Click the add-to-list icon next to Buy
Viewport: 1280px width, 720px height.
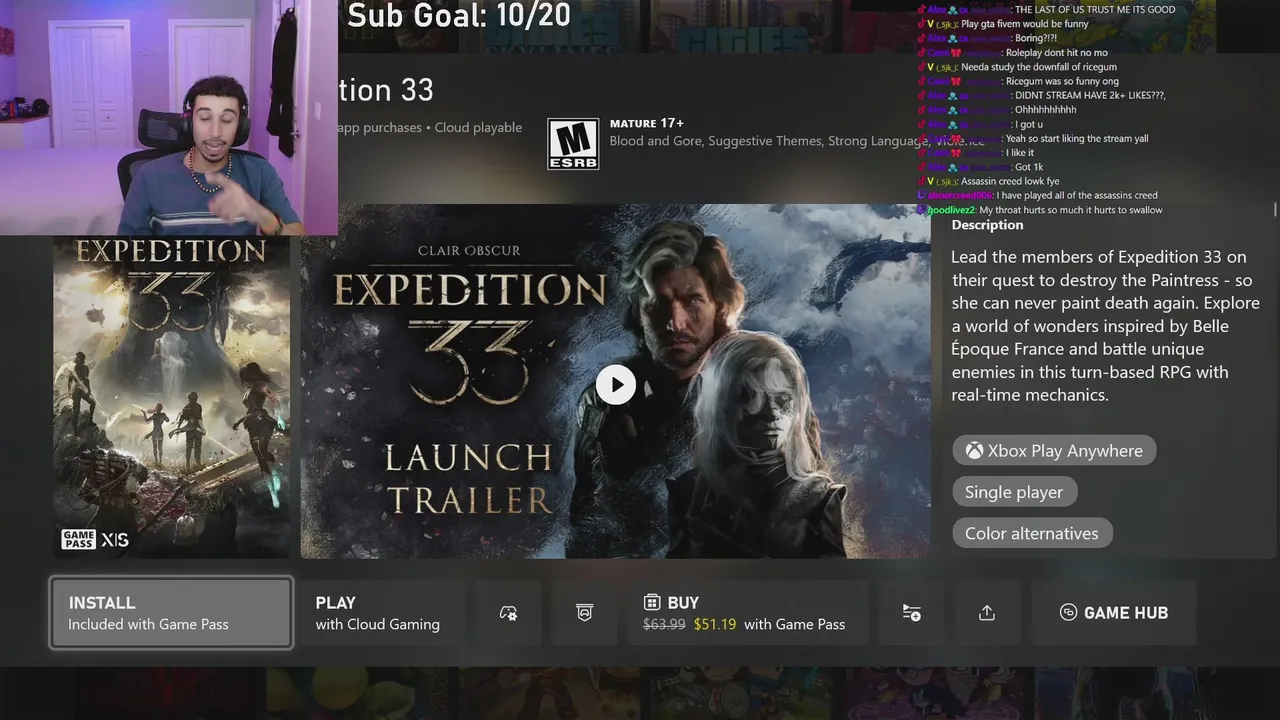pyautogui.click(x=911, y=613)
